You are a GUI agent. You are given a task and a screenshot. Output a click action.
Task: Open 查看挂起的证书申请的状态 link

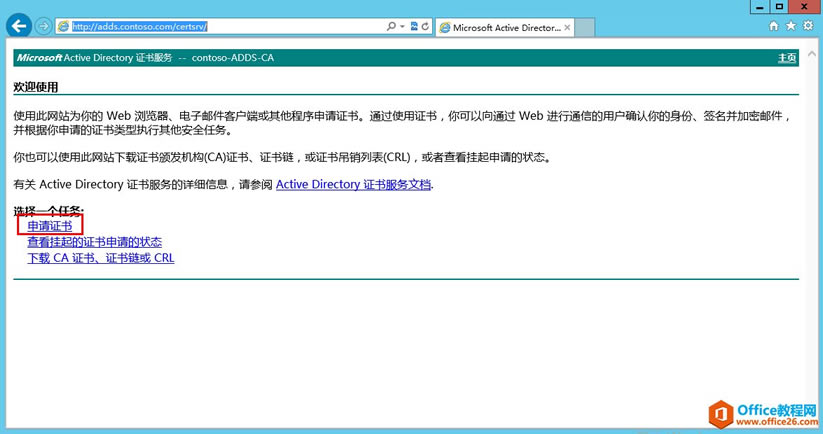coord(94,242)
